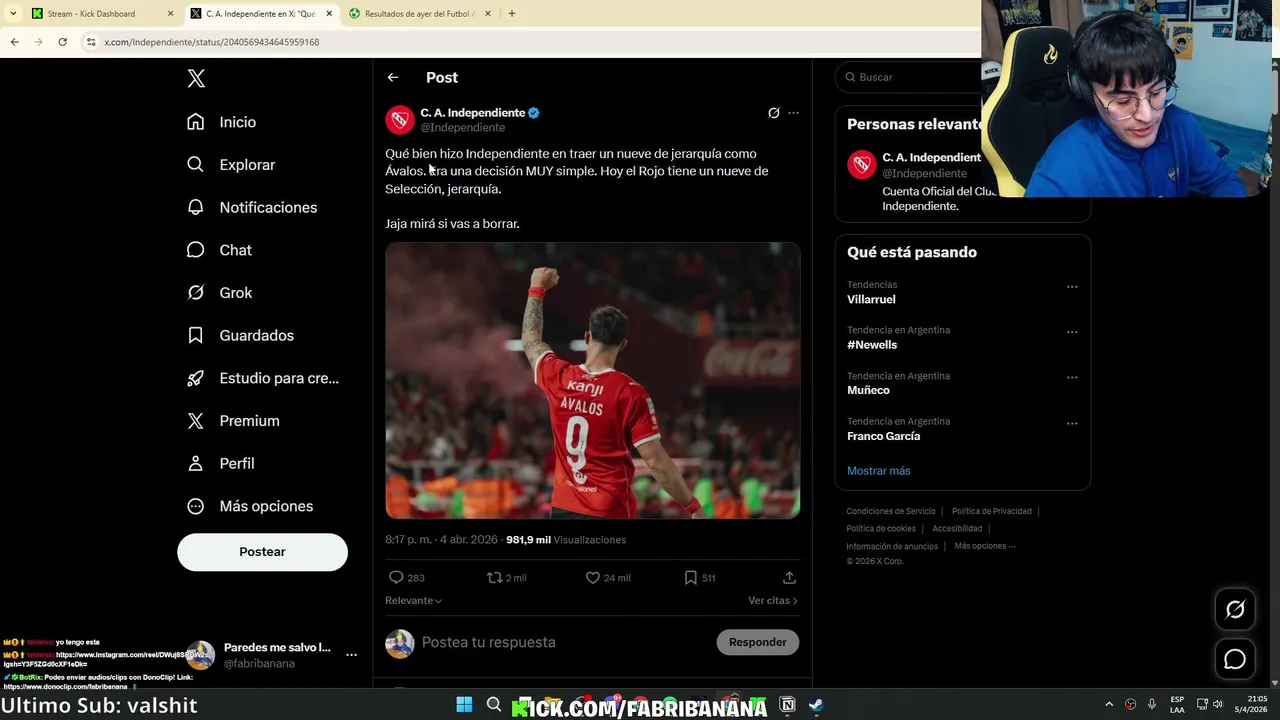Open Información de anuncios link
The image size is (1280, 720).
click(x=892, y=547)
